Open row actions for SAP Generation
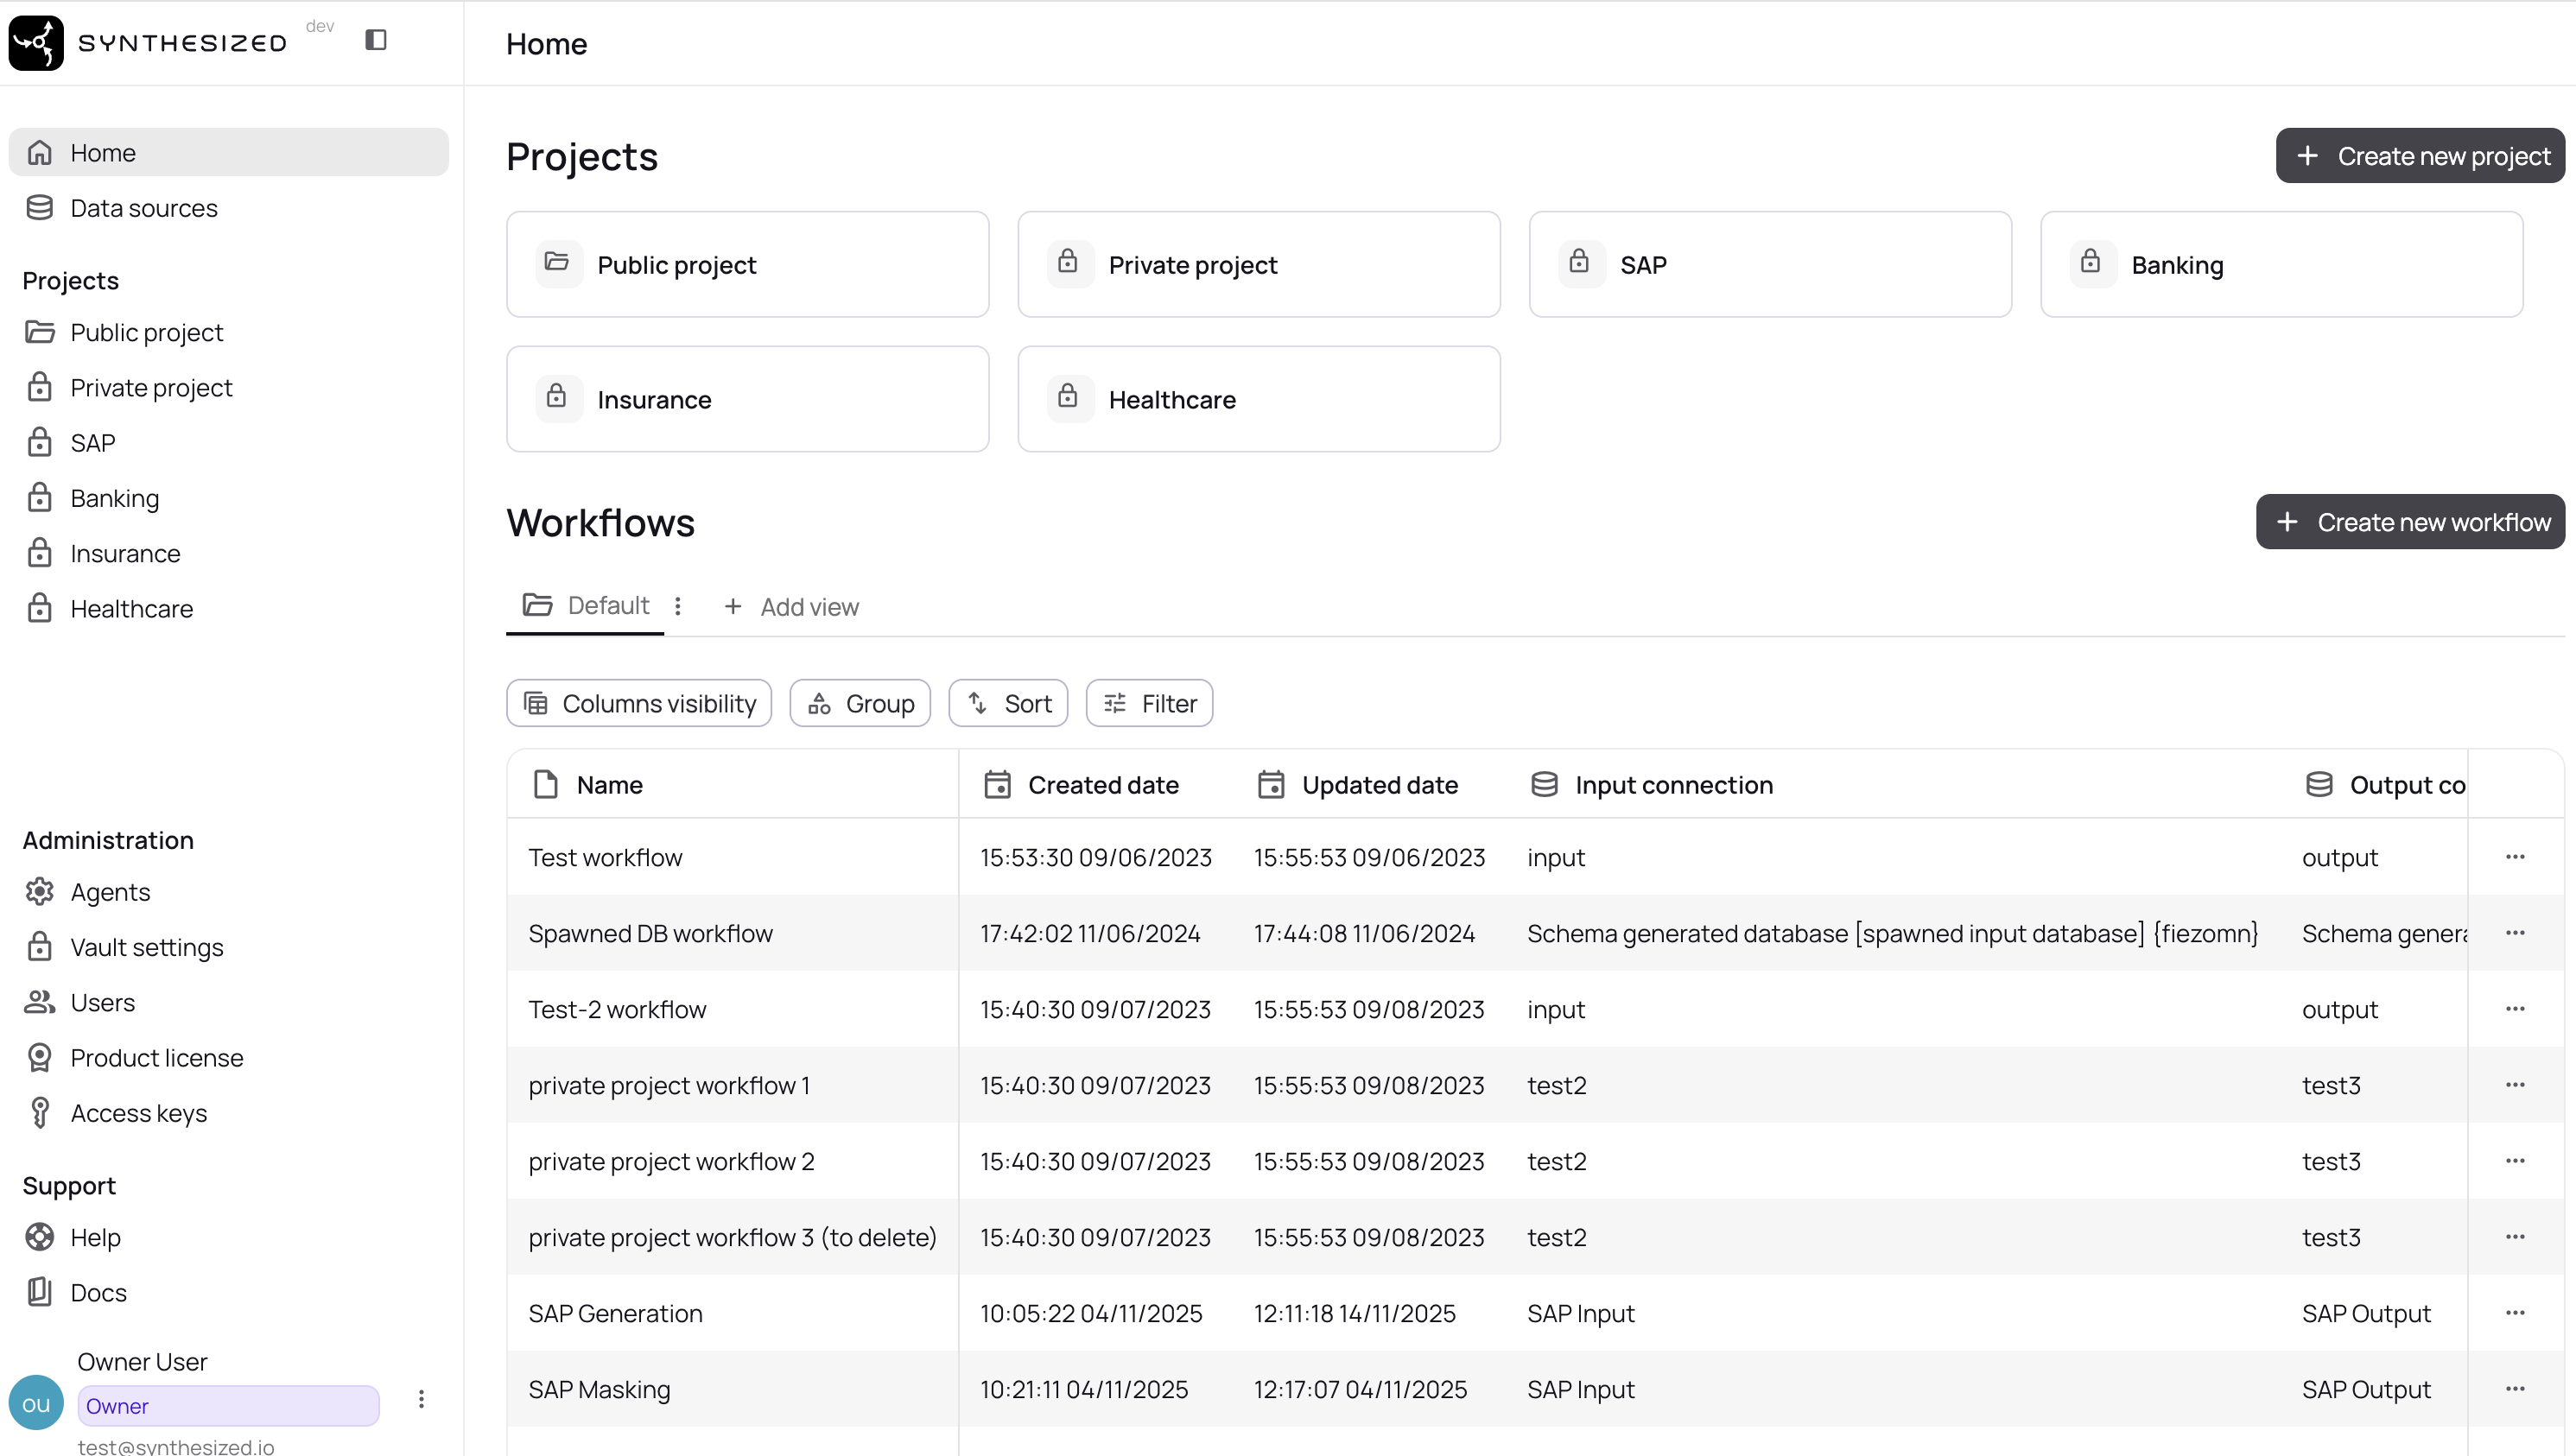Screen dimensions: 2576x1456 pyautogui.click(x=2515, y=1313)
